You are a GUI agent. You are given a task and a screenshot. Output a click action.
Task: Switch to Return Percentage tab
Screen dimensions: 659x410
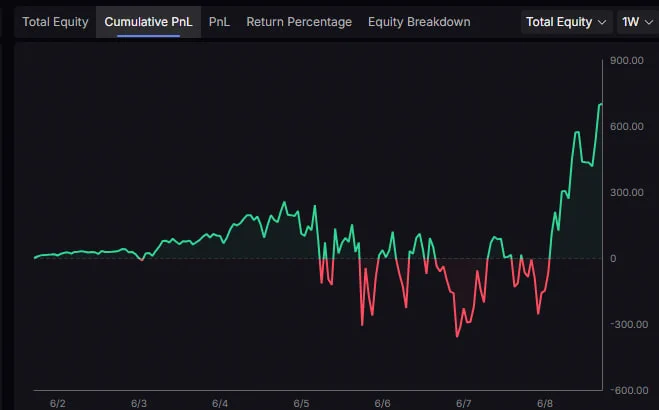(299, 22)
